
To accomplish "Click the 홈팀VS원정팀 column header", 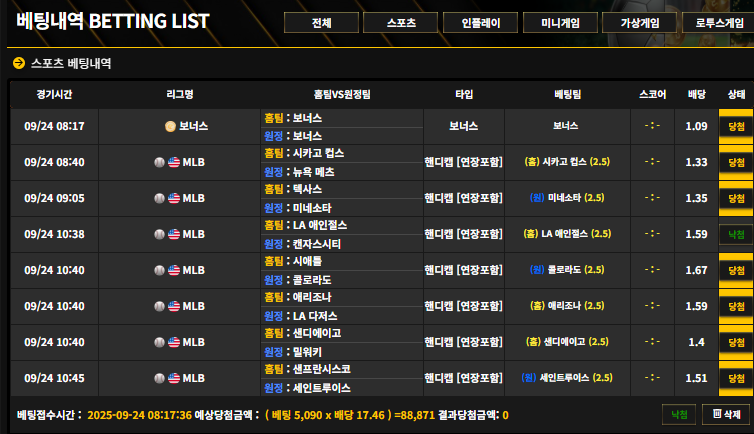I will tap(342, 94).
